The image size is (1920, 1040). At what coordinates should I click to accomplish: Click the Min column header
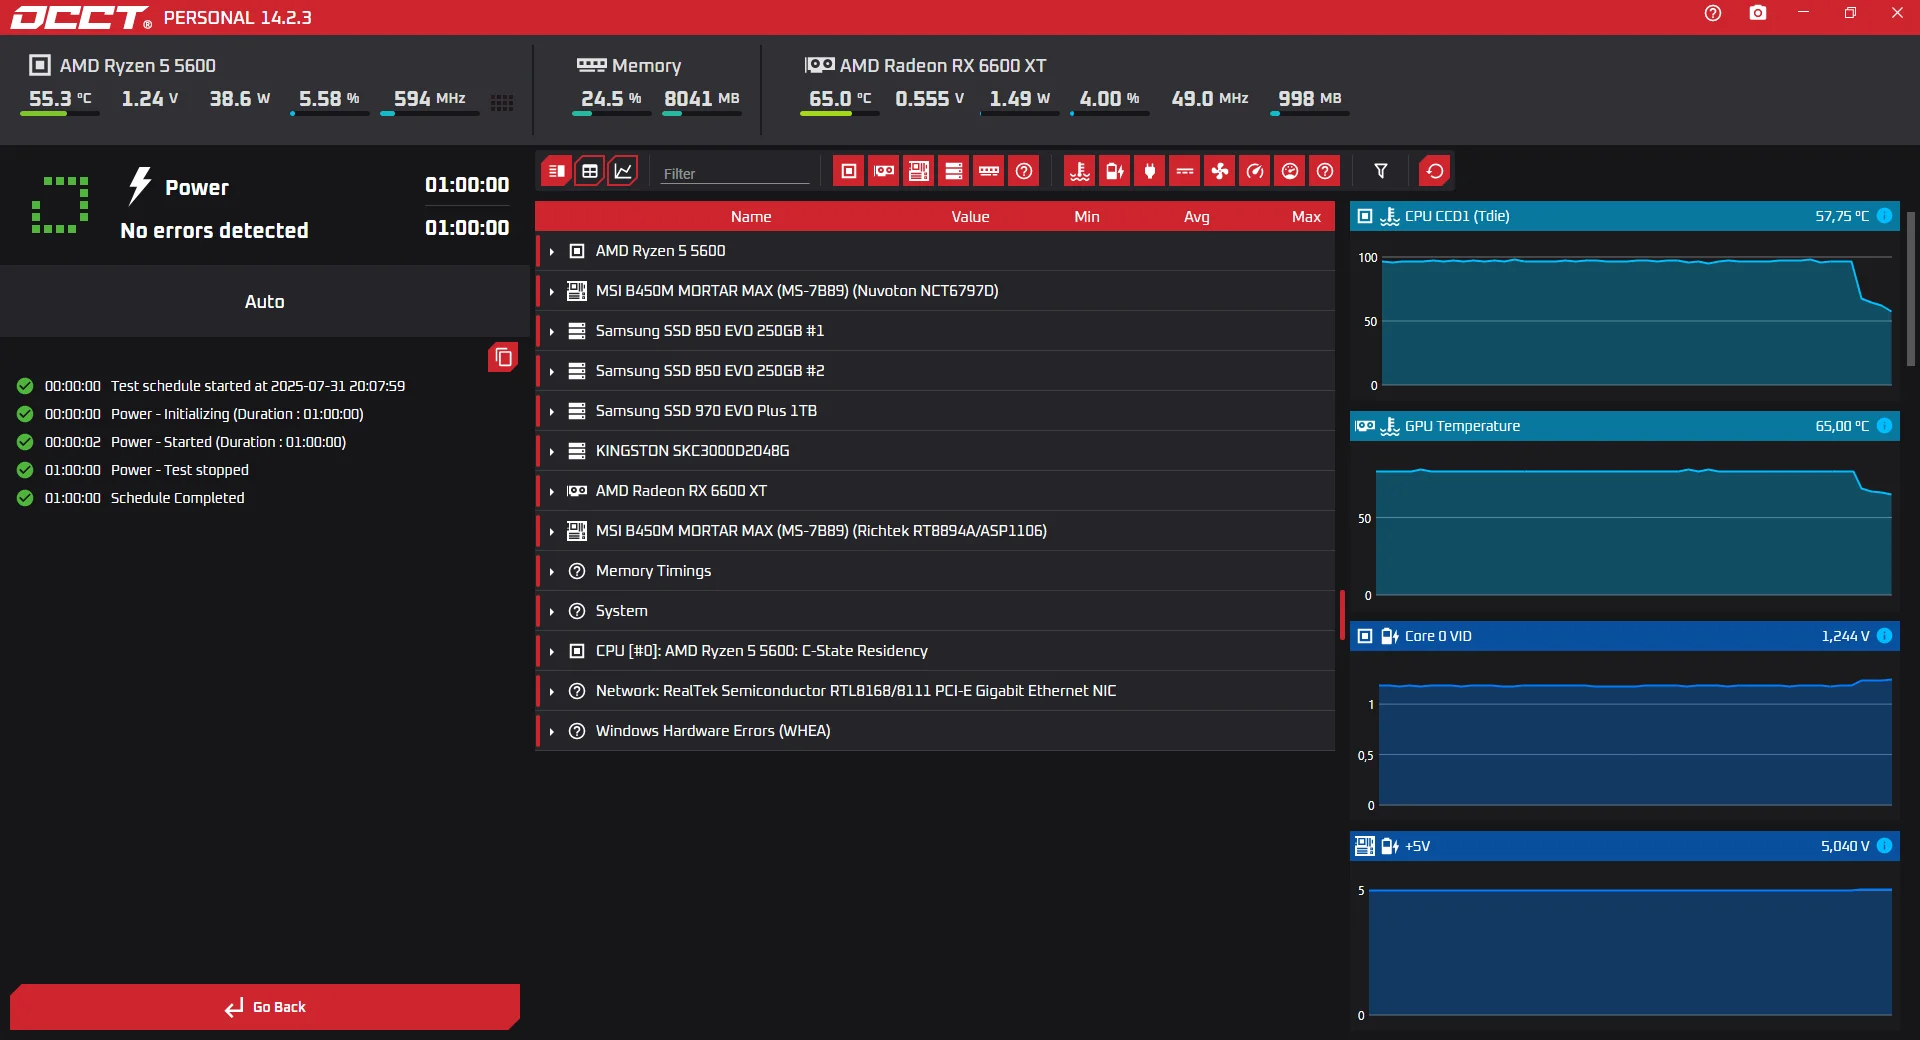click(1087, 216)
